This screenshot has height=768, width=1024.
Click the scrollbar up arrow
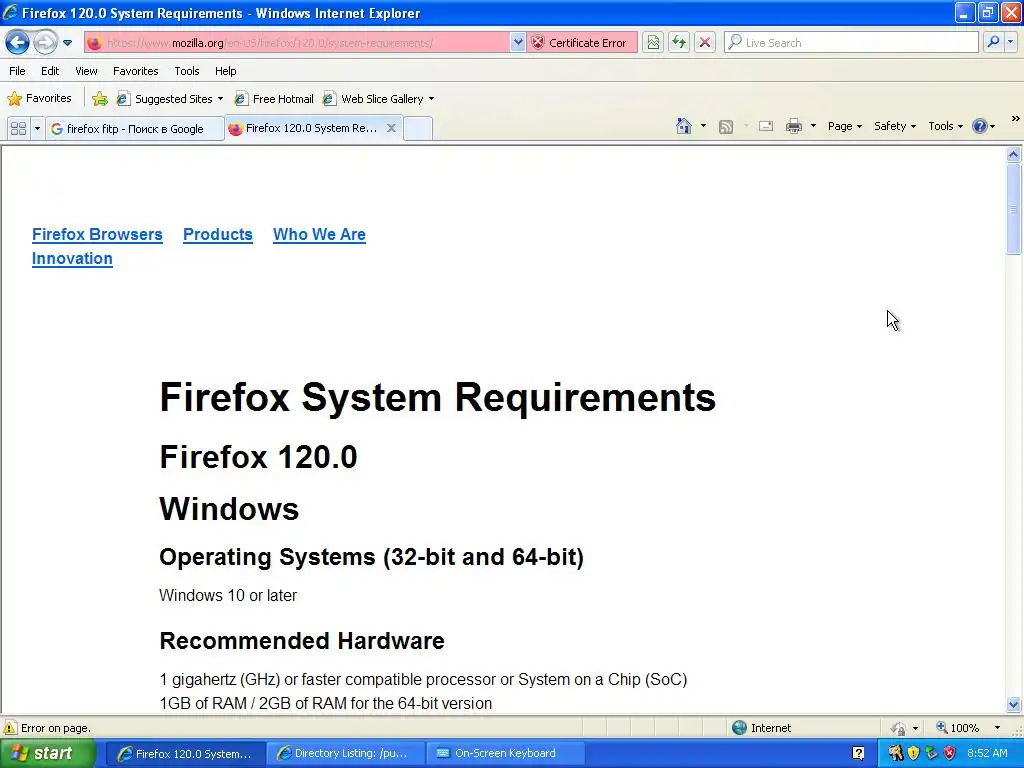[x=1014, y=155]
